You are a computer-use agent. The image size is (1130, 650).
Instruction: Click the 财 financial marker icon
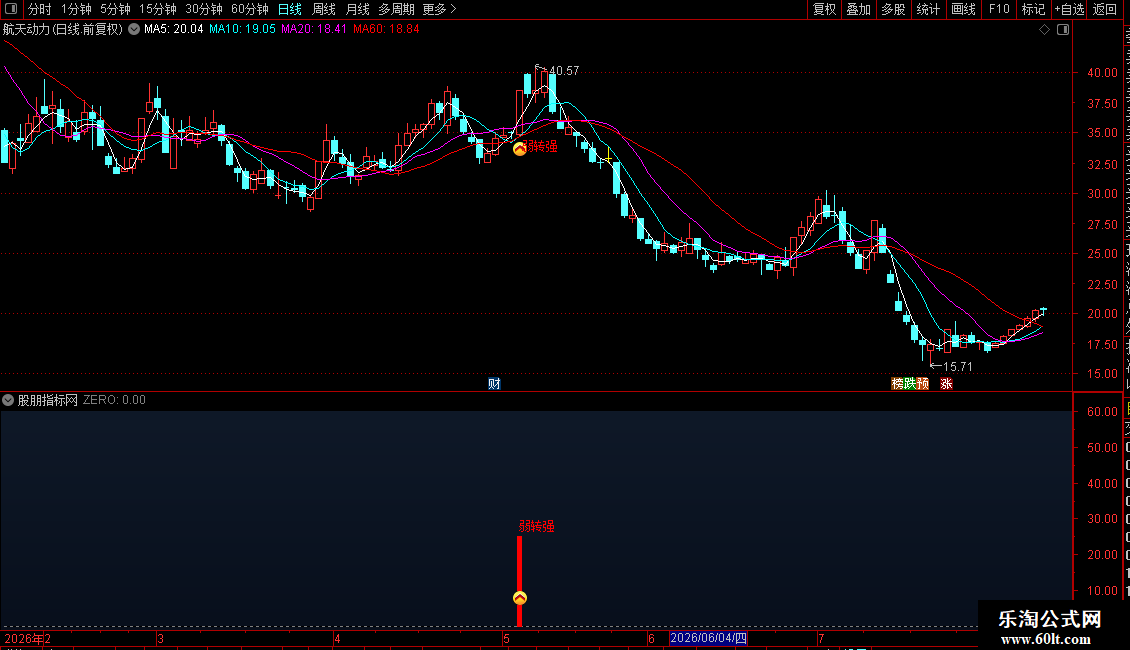point(494,383)
